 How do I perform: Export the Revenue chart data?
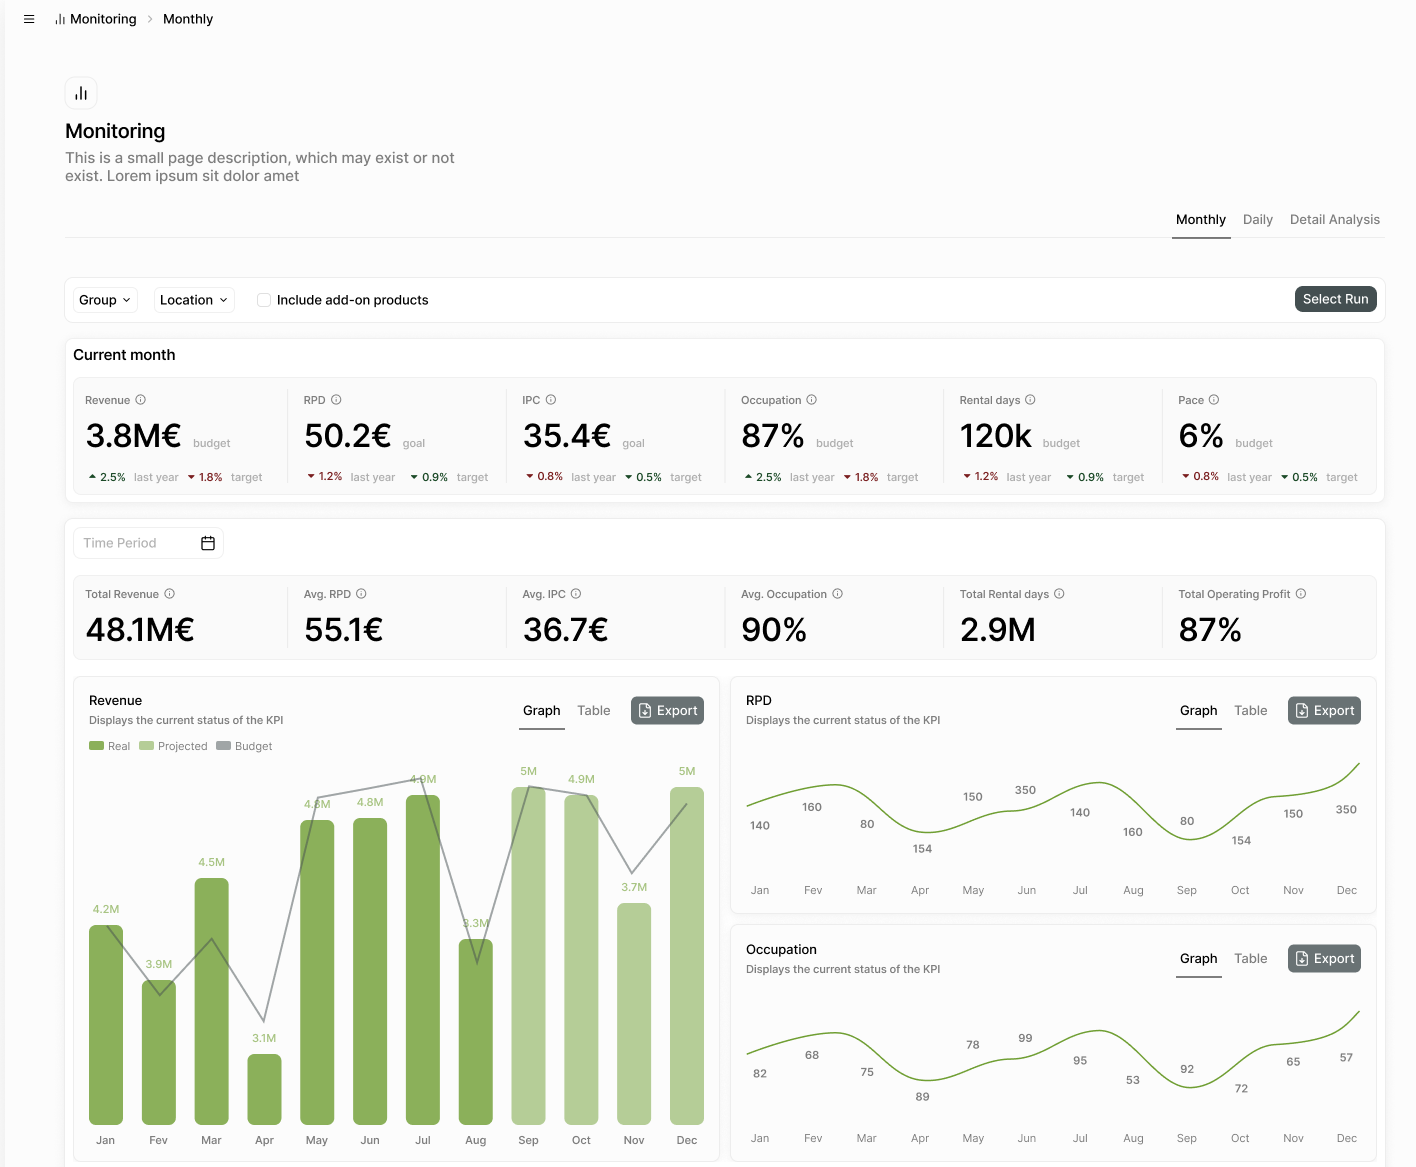[667, 710]
